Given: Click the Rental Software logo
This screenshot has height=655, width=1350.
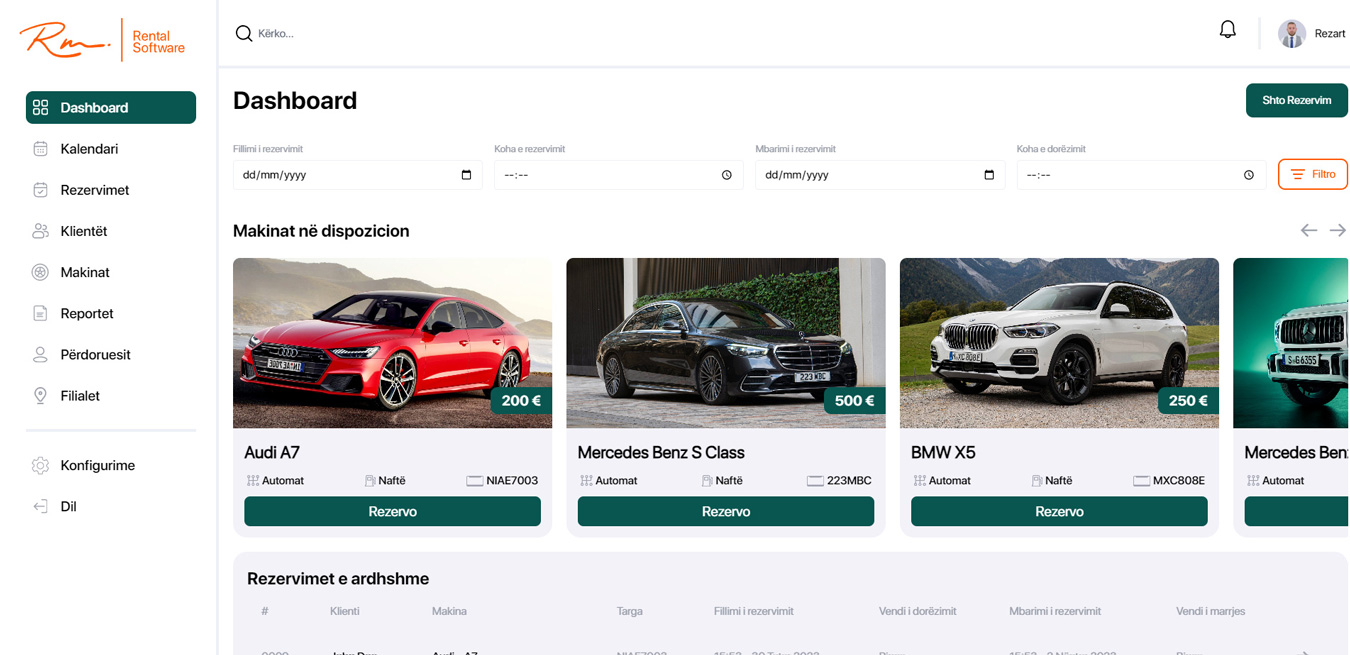Looking at the screenshot, I should click(102, 40).
